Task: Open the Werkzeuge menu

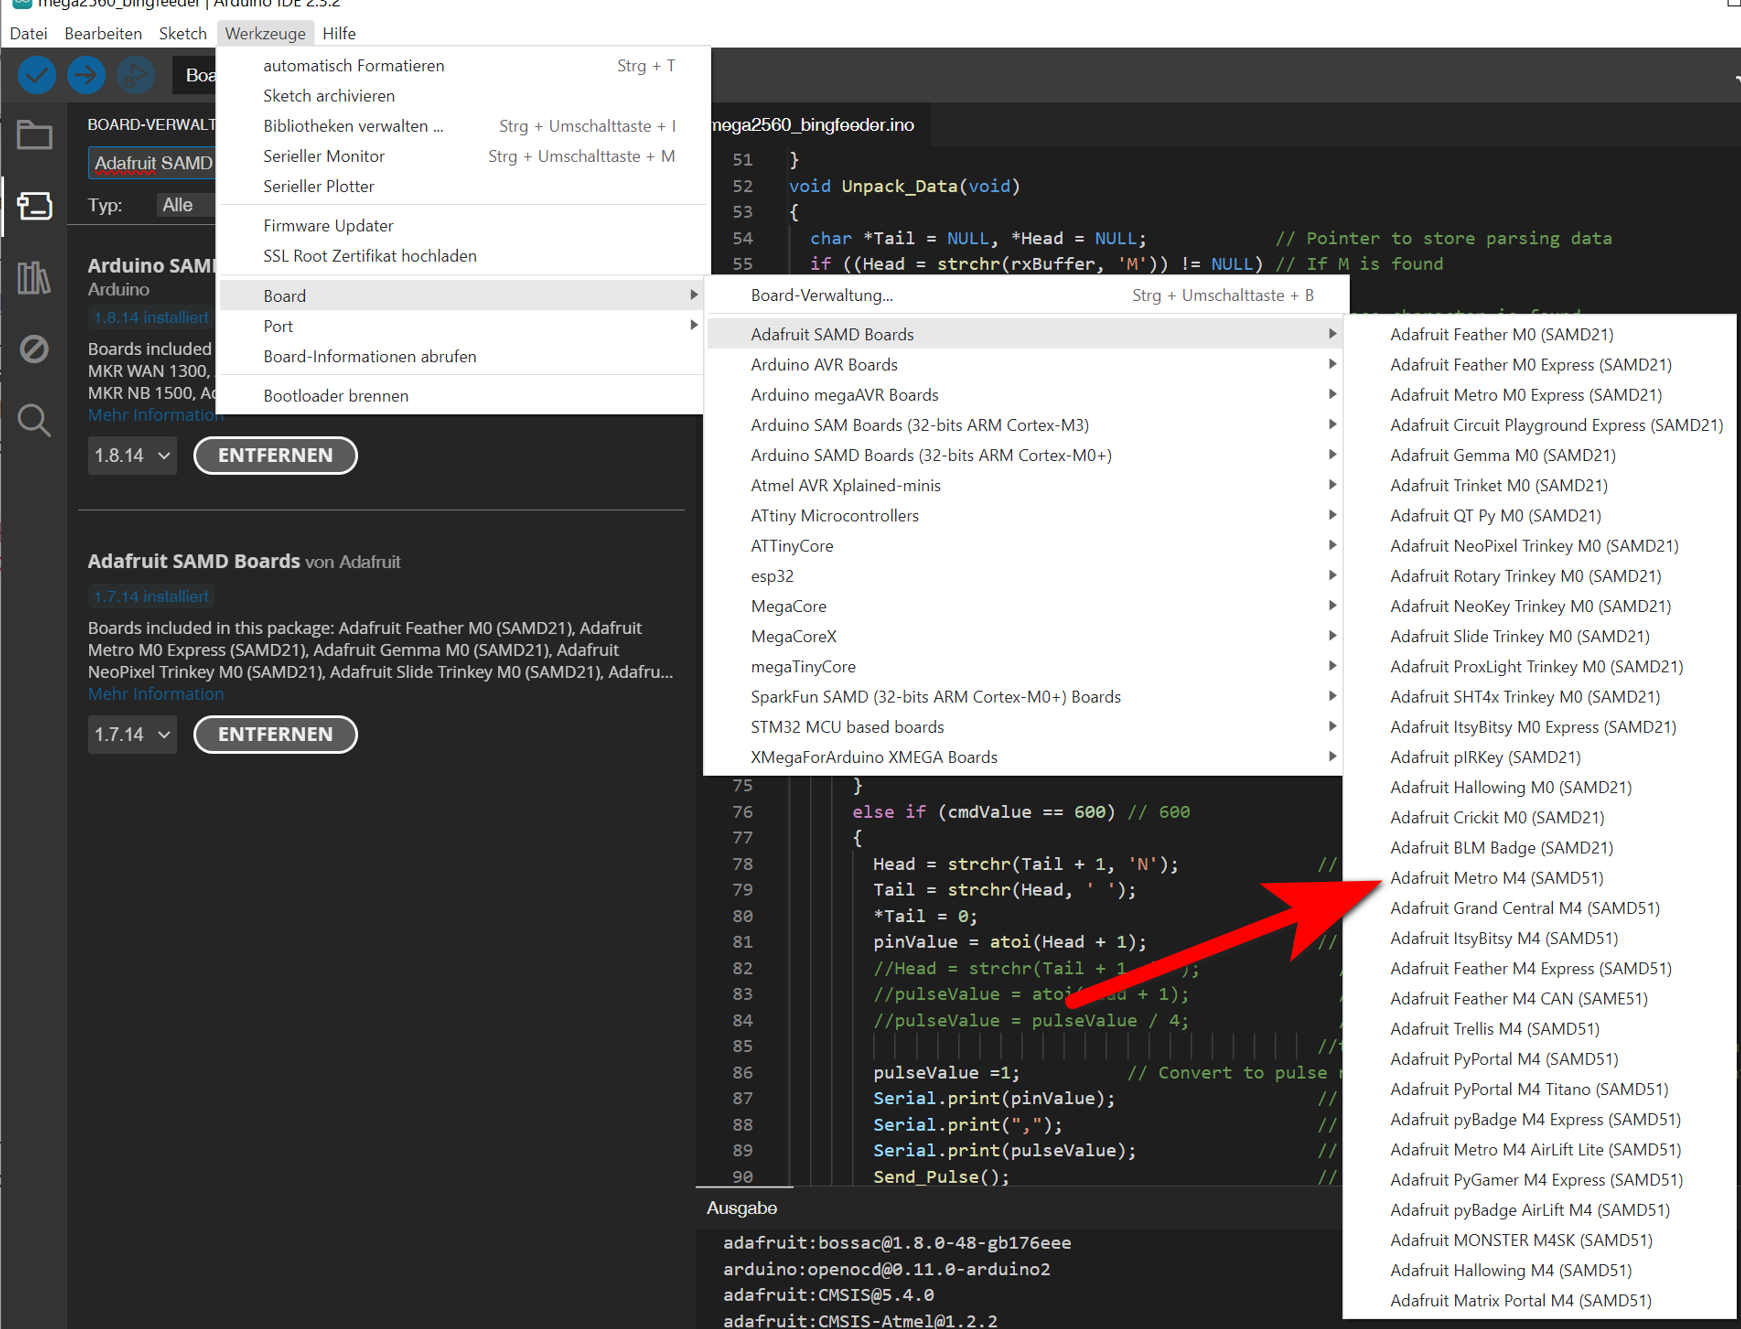Action: click(265, 33)
